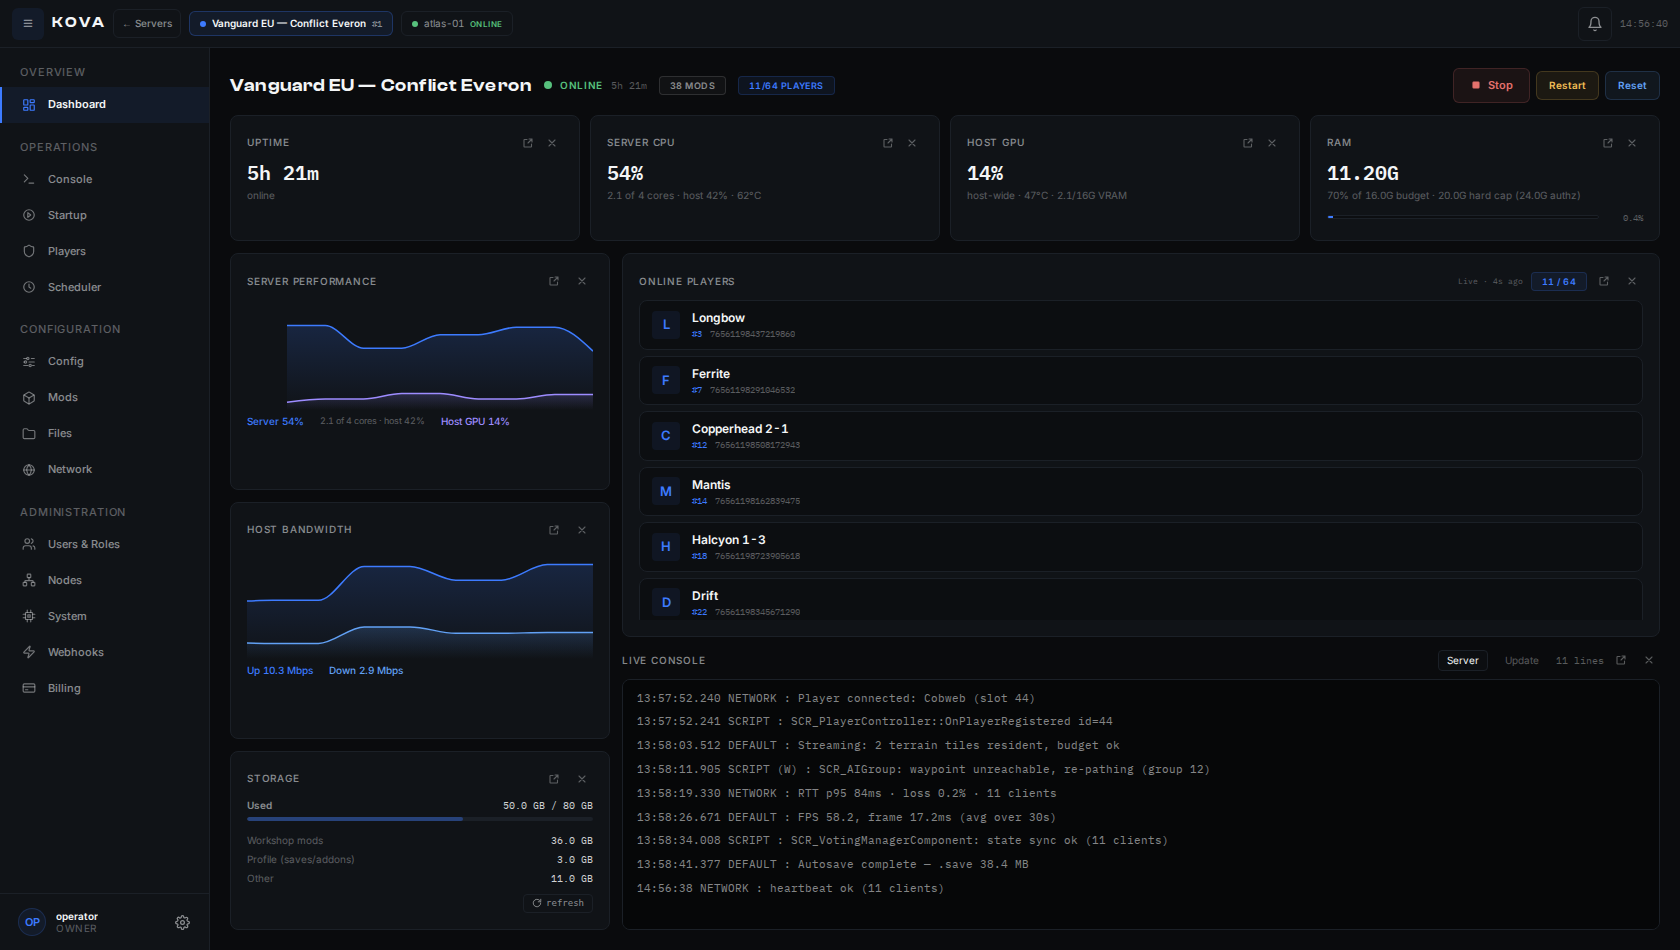Click the Up 10.3 Mbps legend

pyautogui.click(x=280, y=671)
